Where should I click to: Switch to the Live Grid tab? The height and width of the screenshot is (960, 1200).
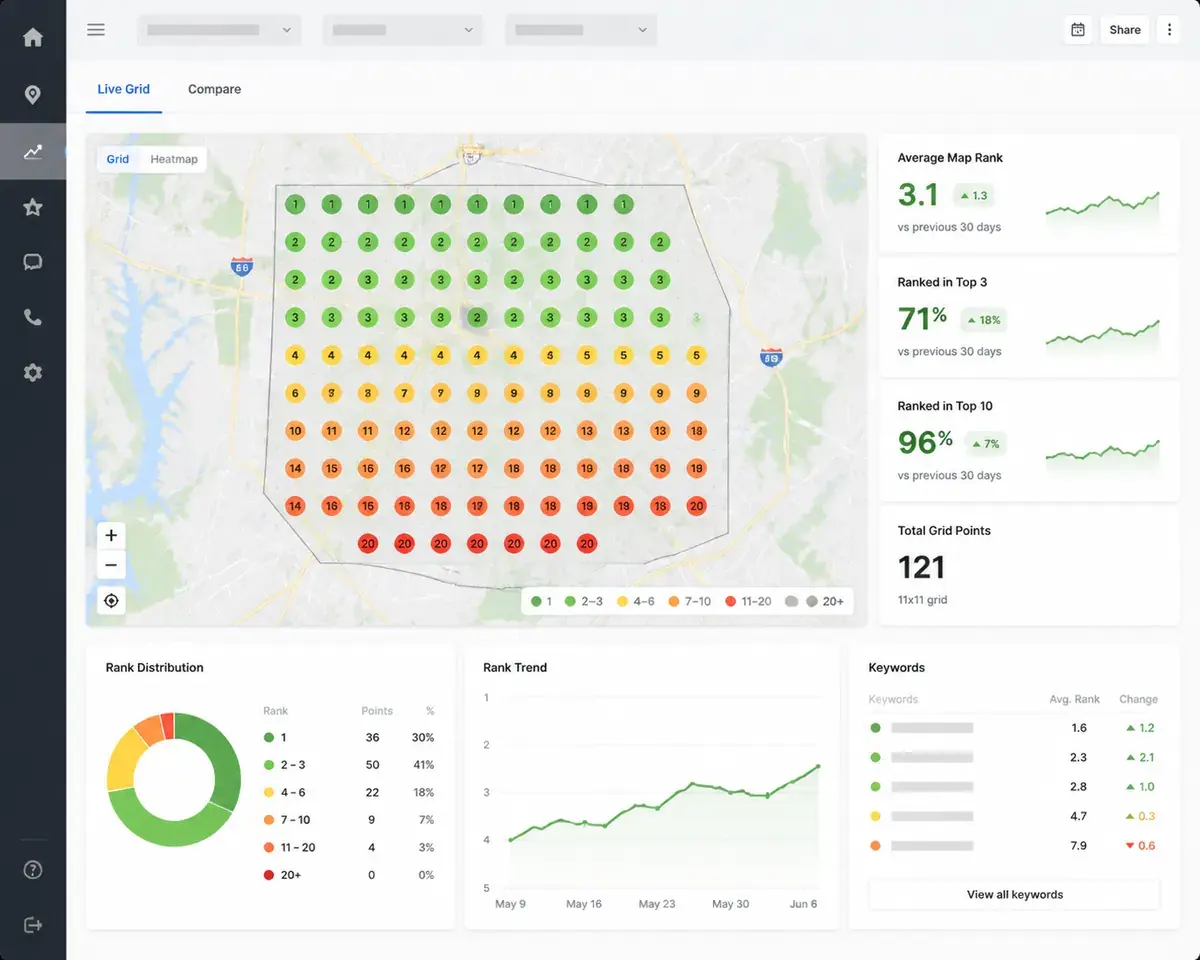(124, 89)
